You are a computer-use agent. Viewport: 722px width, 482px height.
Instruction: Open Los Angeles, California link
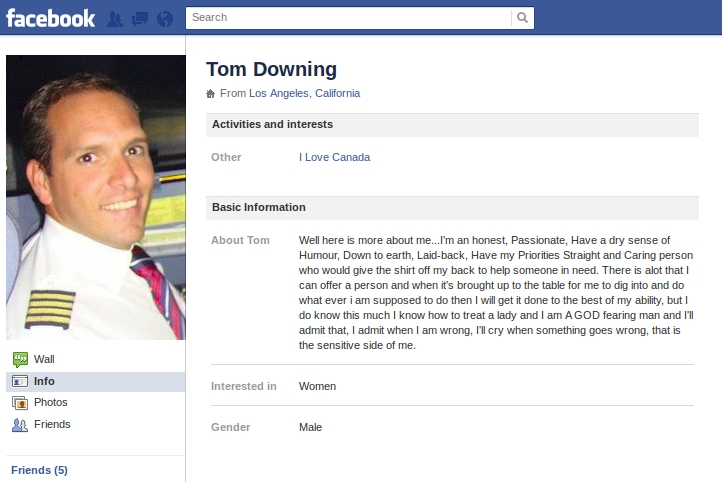[304, 93]
